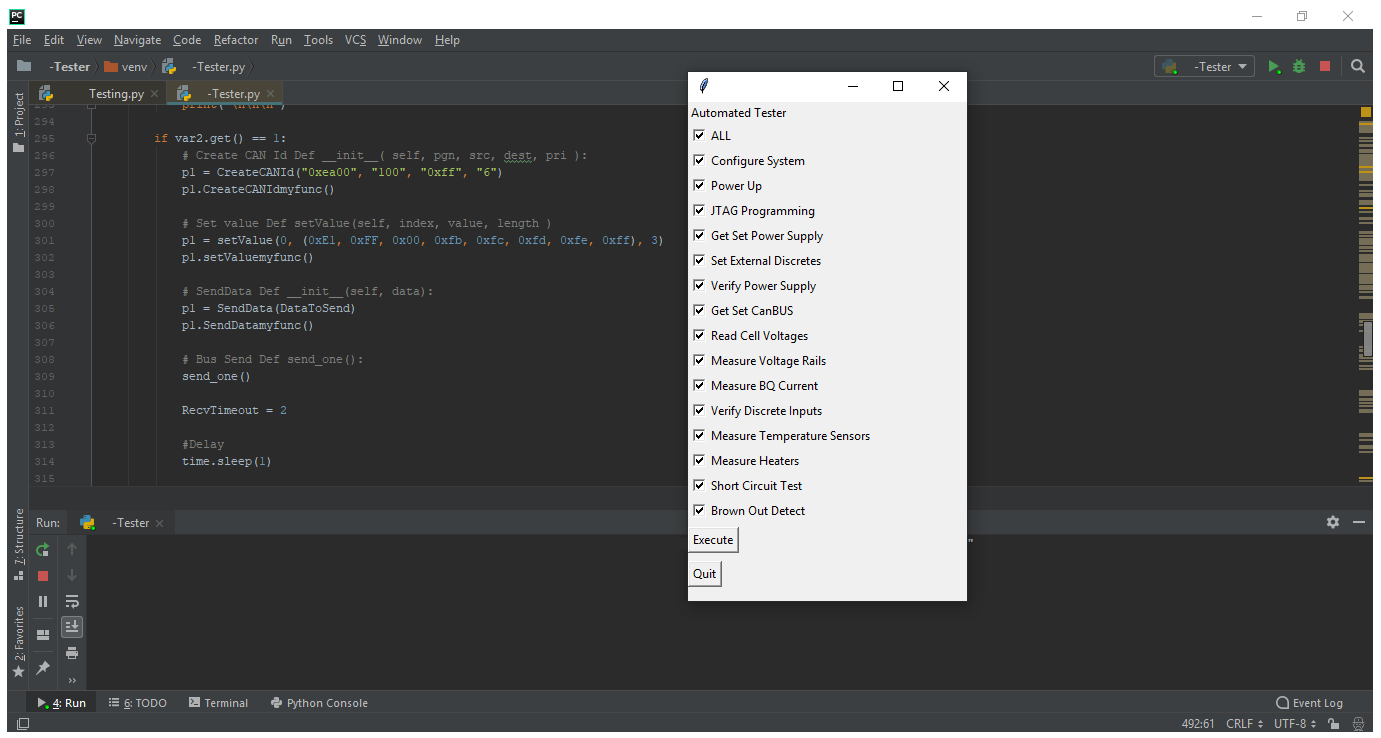The height and width of the screenshot is (738, 1381).
Task: Uncheck the JTAG Programming checkbox
Action: tap(700, 211)
